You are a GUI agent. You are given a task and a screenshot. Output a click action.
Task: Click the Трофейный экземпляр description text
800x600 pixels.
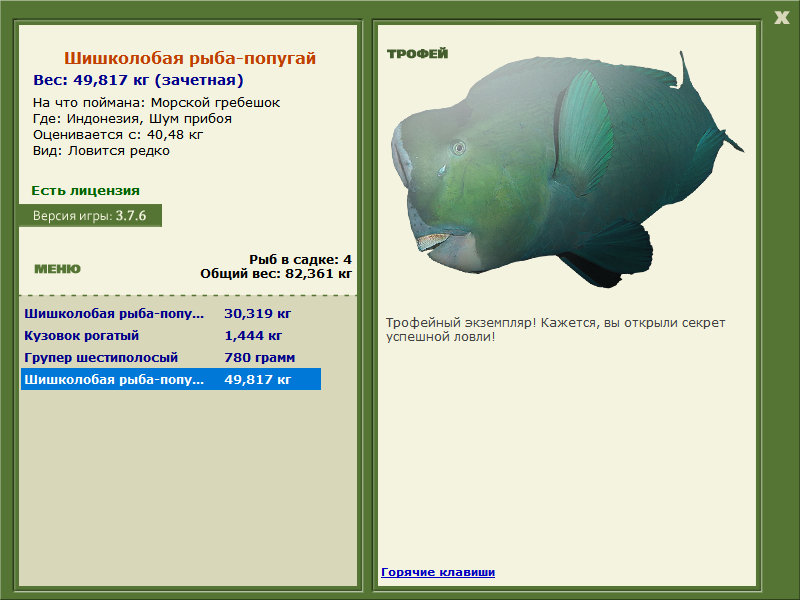tap(555, 330)
